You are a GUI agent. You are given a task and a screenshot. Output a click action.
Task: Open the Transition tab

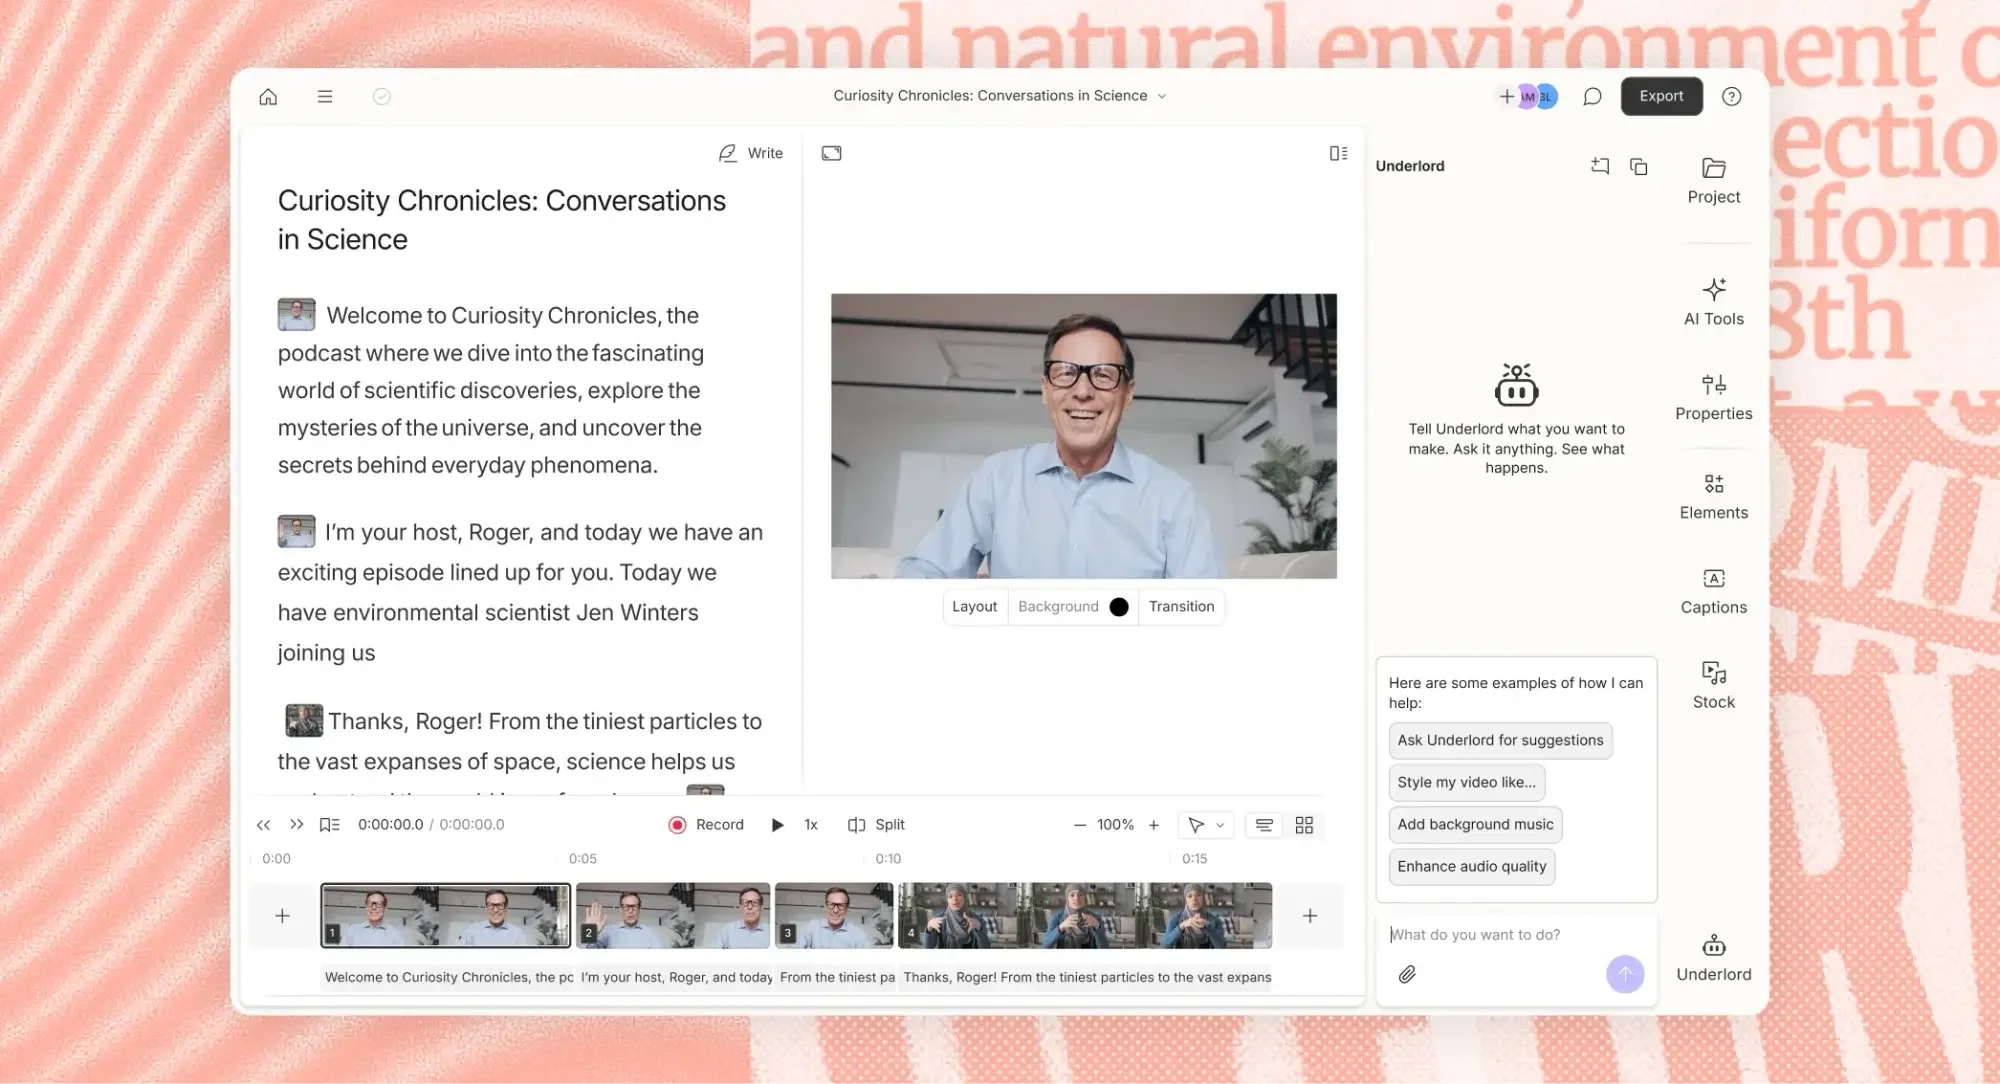(1181, 607)
